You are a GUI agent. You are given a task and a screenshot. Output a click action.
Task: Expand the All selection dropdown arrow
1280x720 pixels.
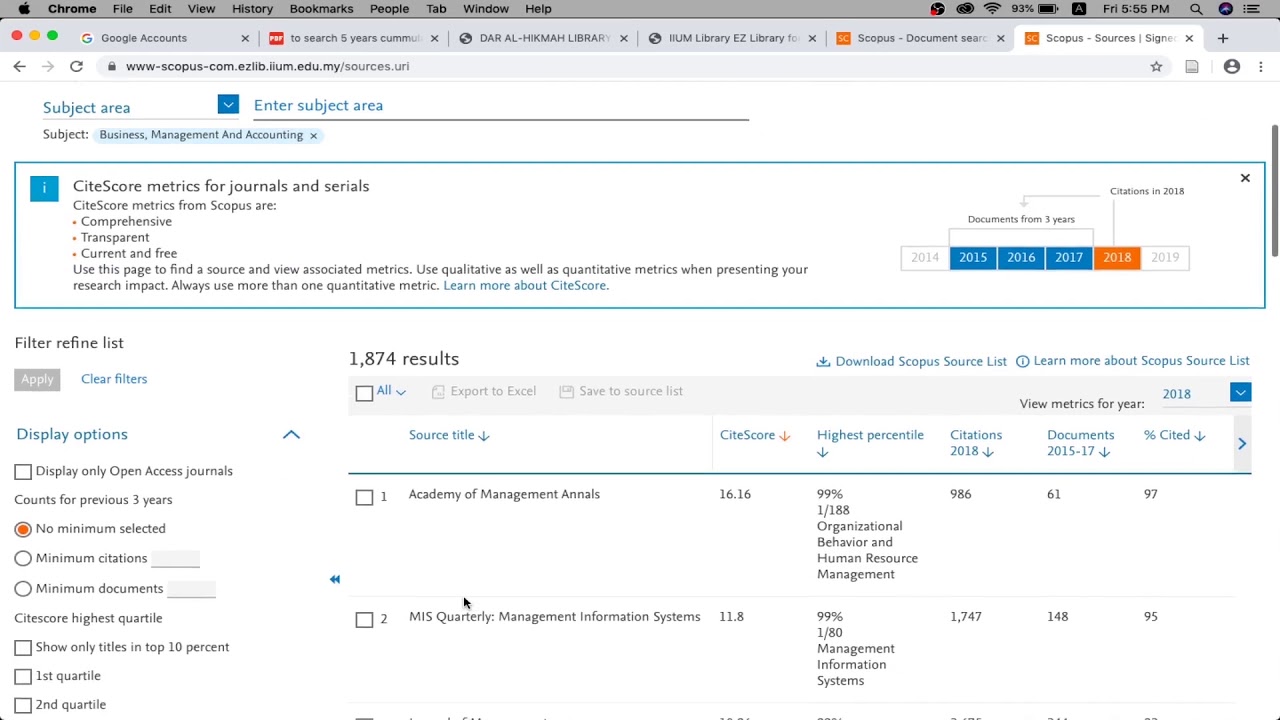coord(401,392)
